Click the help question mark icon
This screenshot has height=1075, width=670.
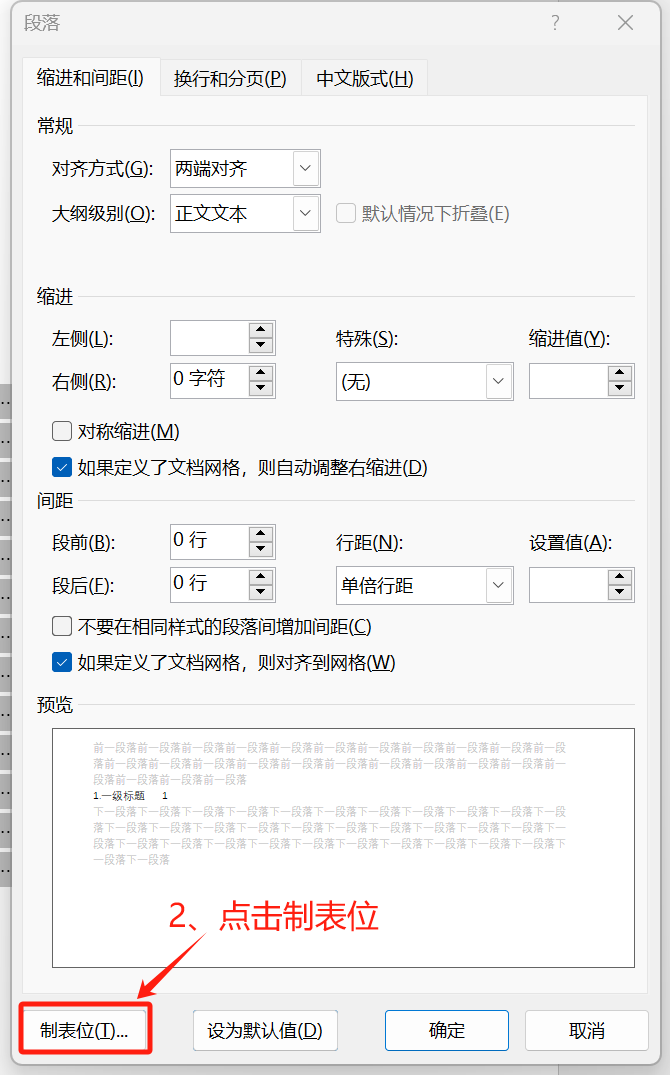(555, 23)
